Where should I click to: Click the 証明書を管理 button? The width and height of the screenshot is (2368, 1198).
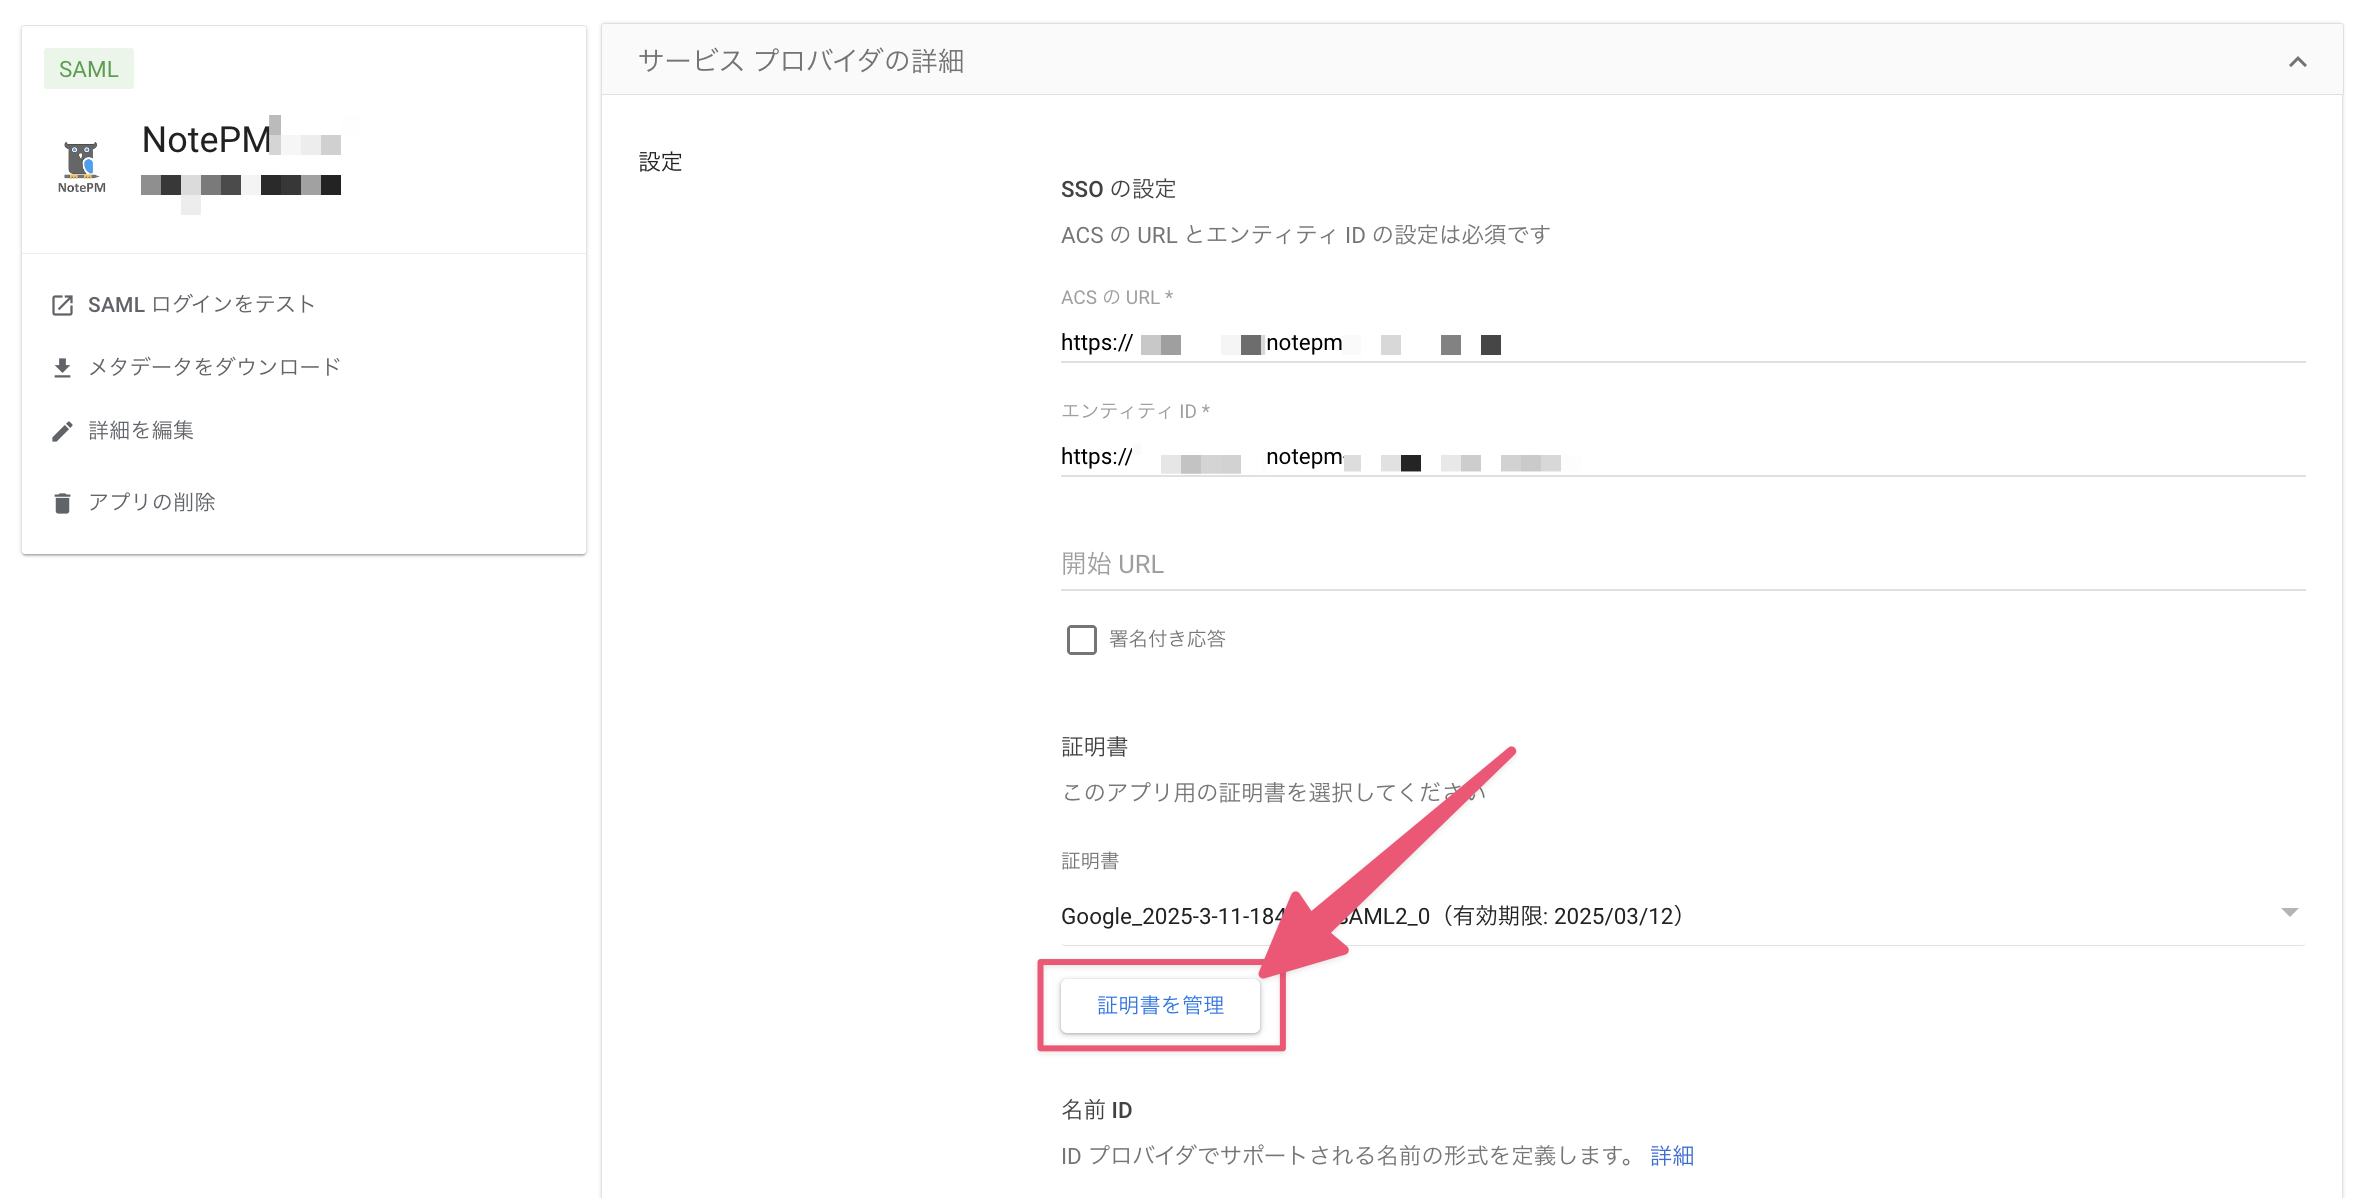(1160, 1005)
